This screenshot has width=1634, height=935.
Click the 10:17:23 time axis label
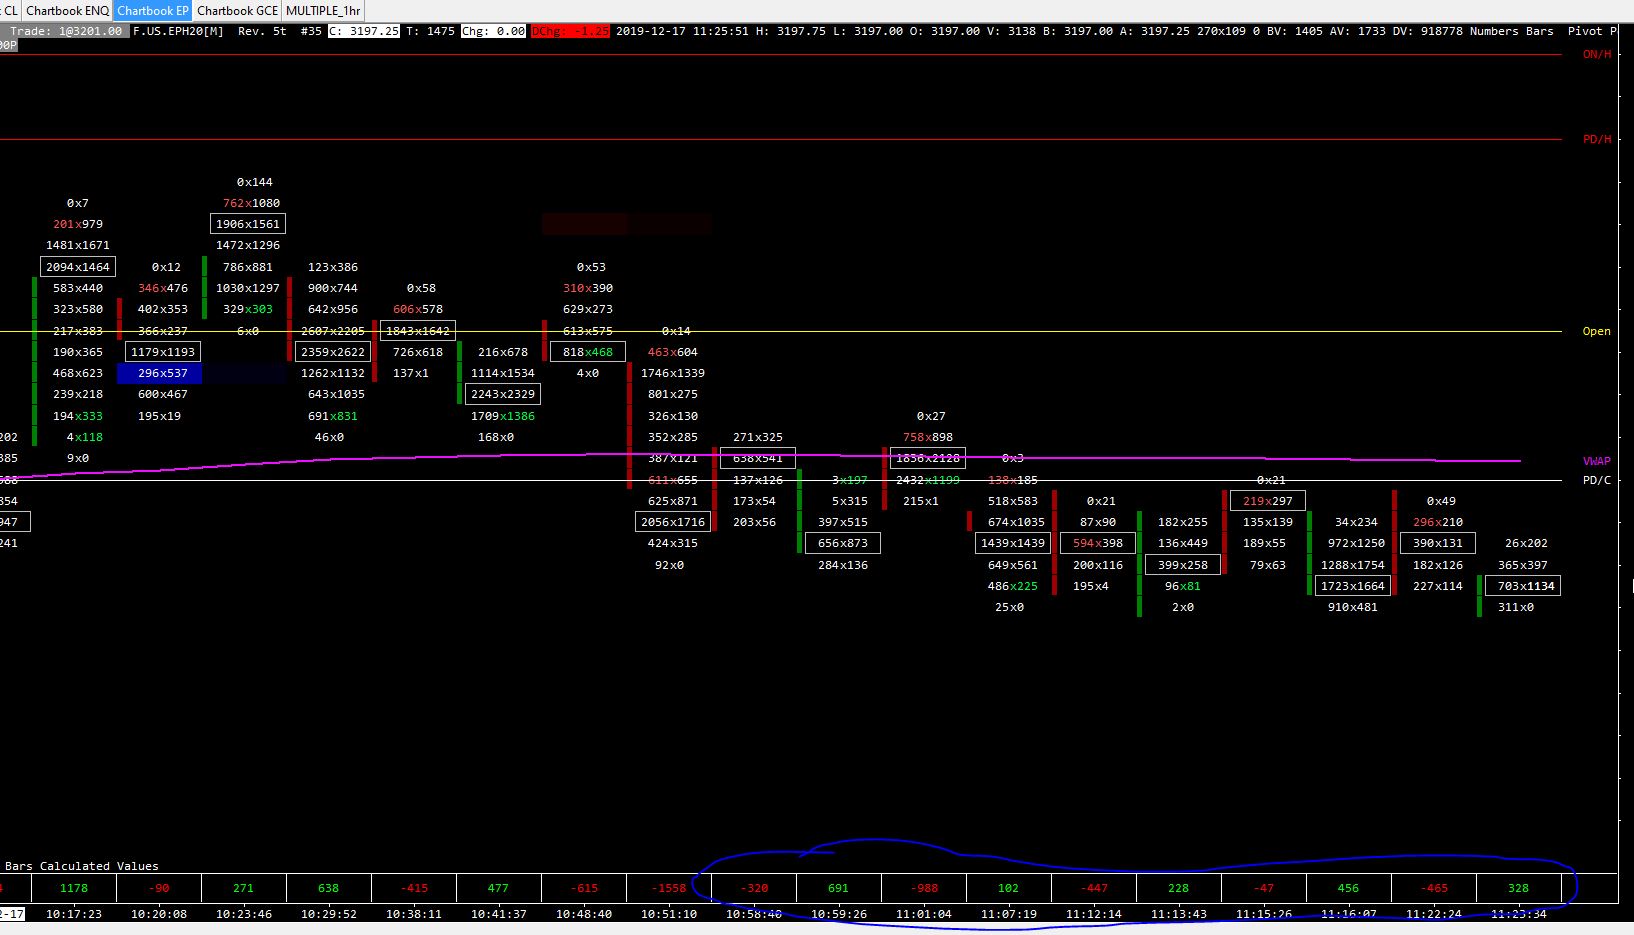[x=74, y=914]
